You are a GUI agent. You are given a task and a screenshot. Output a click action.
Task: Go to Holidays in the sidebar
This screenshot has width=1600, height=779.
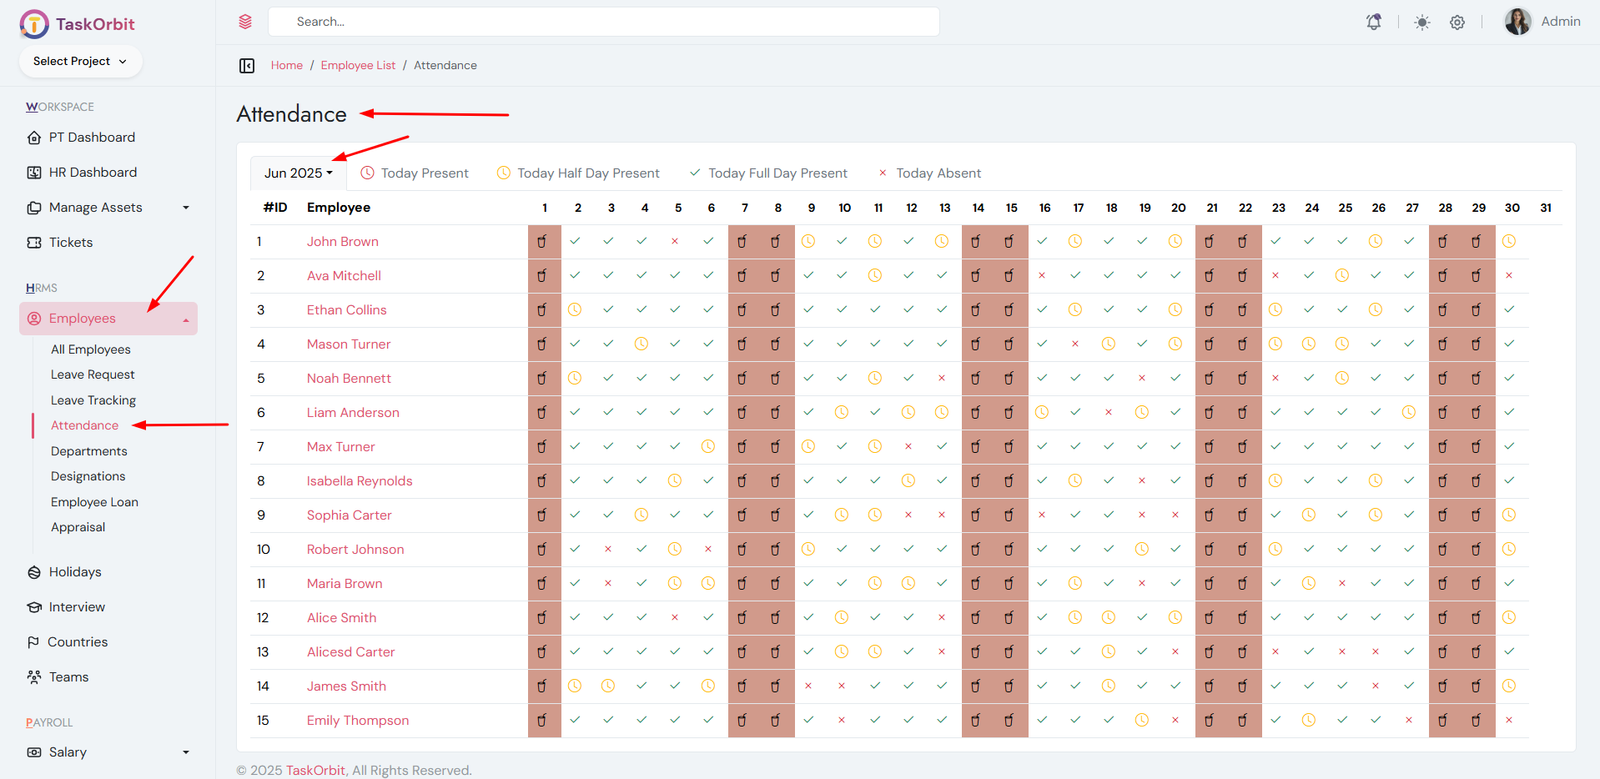(x=75, y=572)
